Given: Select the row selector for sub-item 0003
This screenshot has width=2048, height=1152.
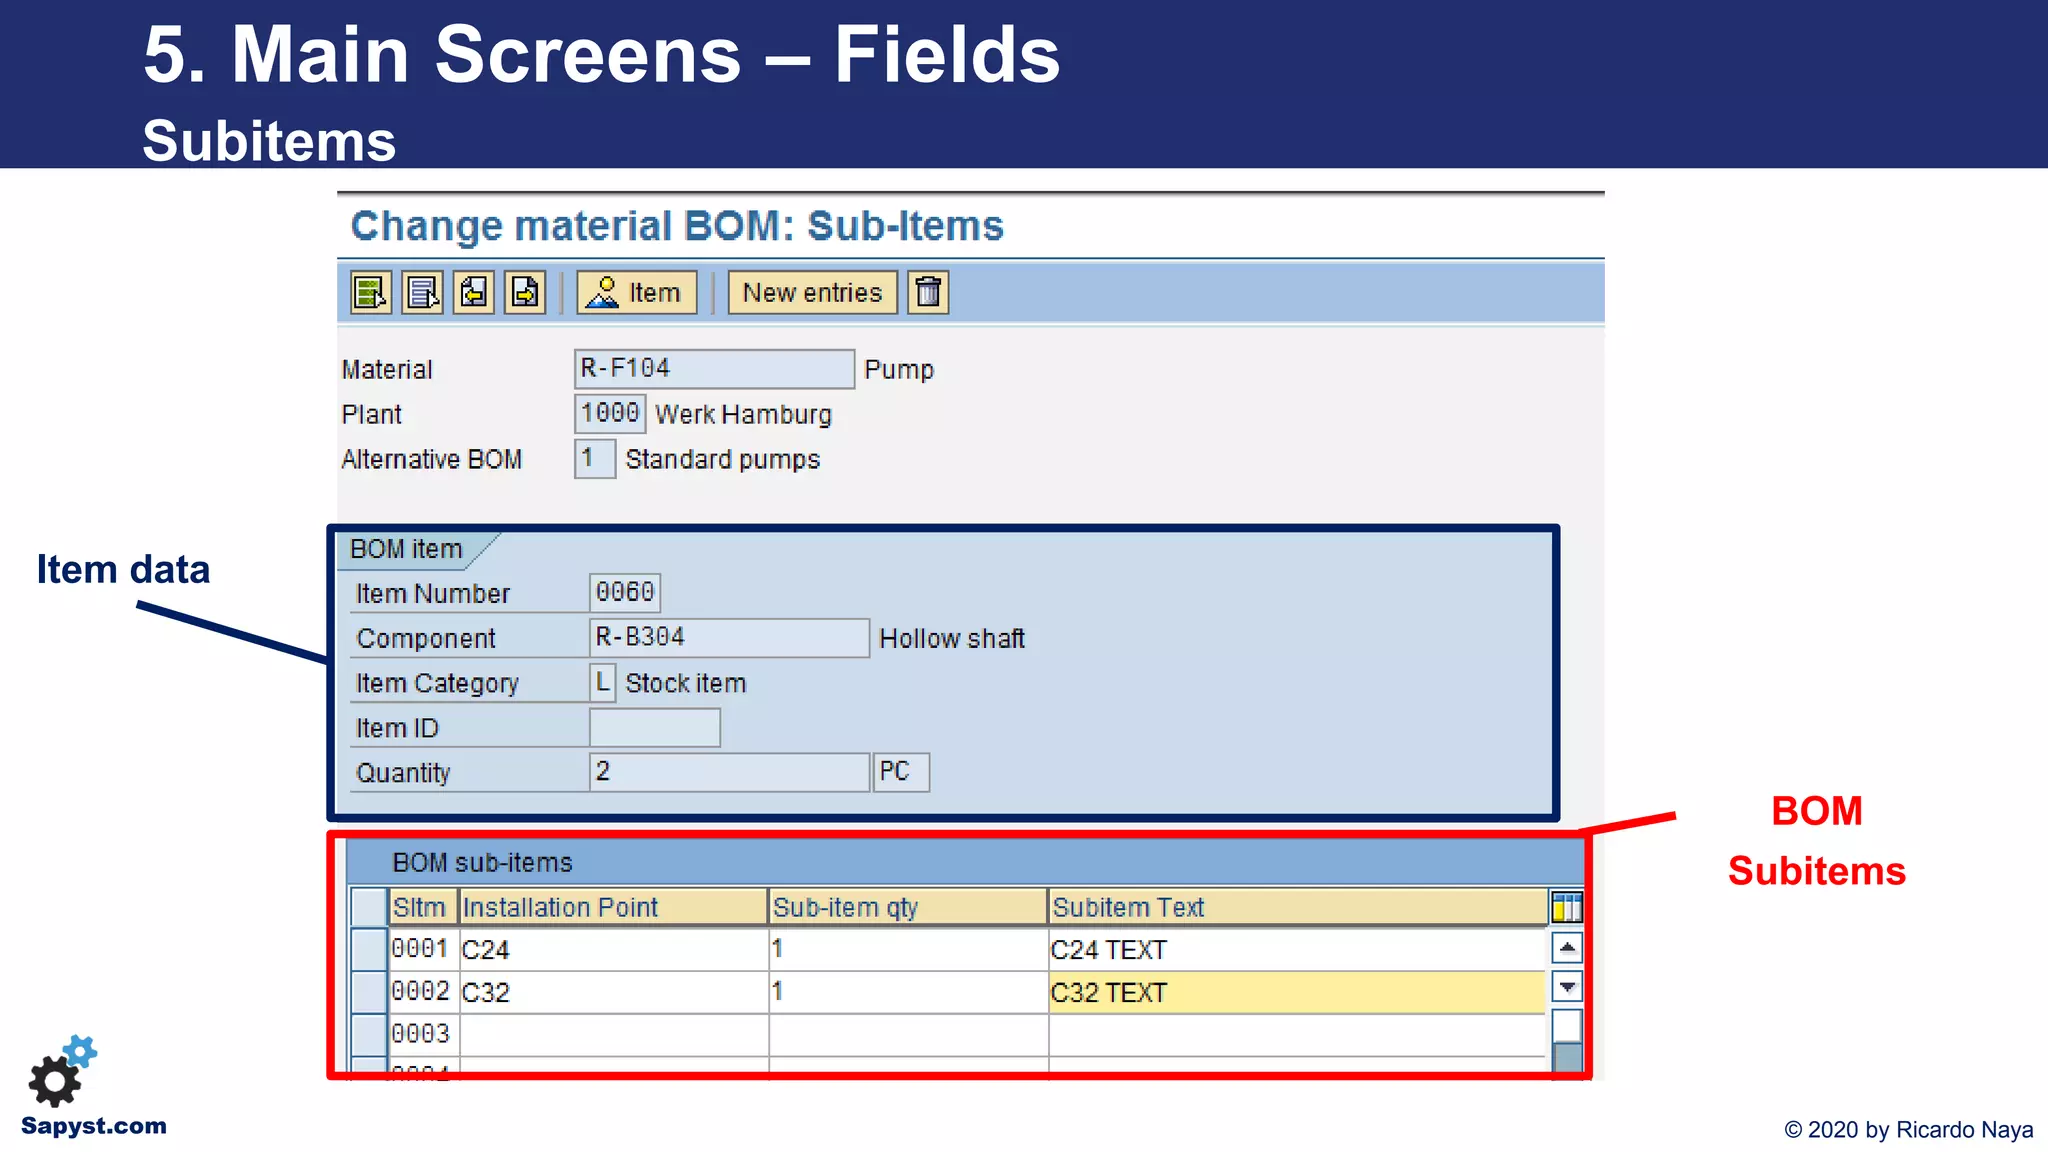Looking at the screenshot, I should (x=369, y=1034).
